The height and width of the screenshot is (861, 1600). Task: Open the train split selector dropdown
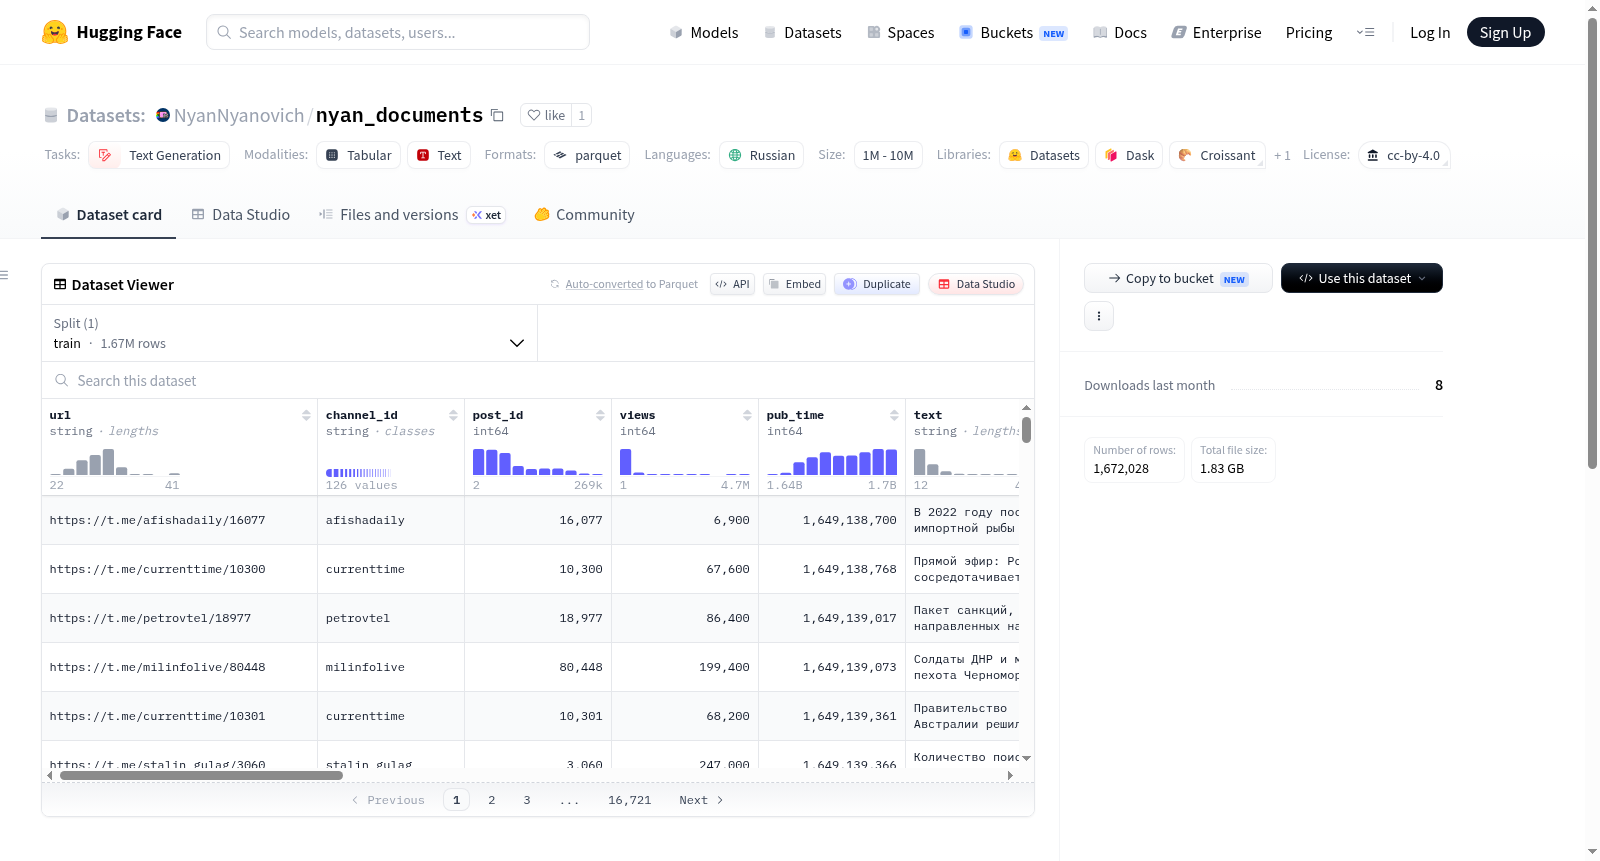point(290,333)
